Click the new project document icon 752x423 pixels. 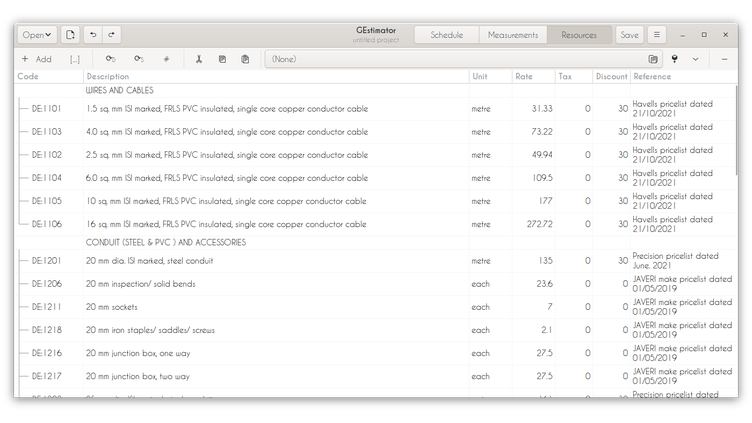click(71, 35)
